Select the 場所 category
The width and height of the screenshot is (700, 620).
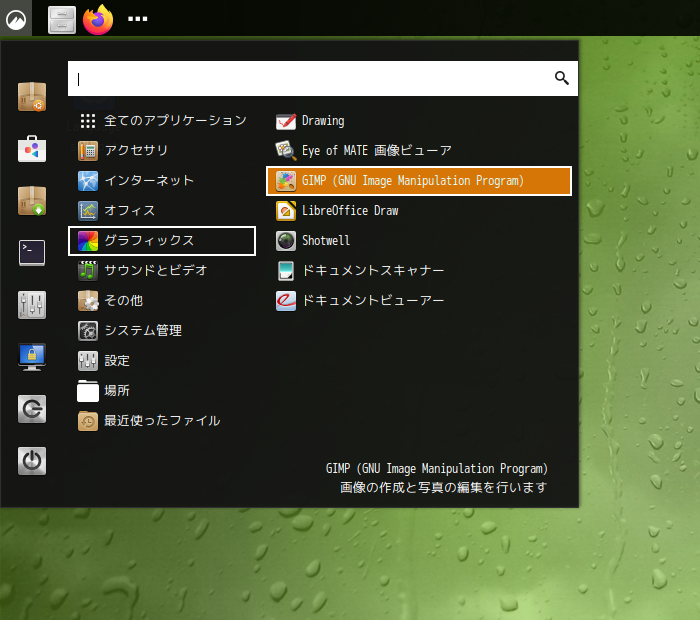coord(162,391)
